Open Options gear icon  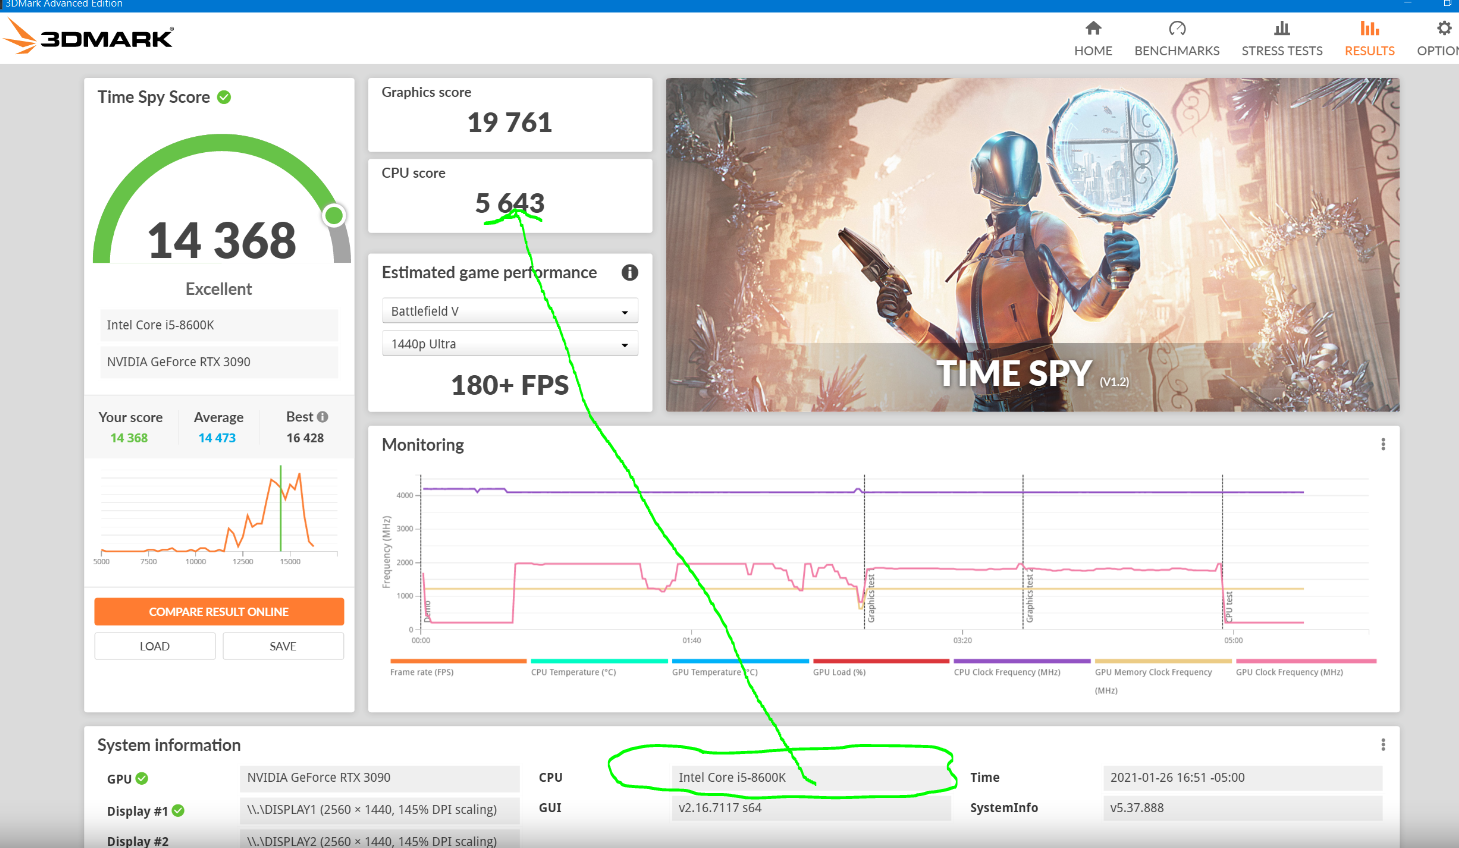point(1444,28)
